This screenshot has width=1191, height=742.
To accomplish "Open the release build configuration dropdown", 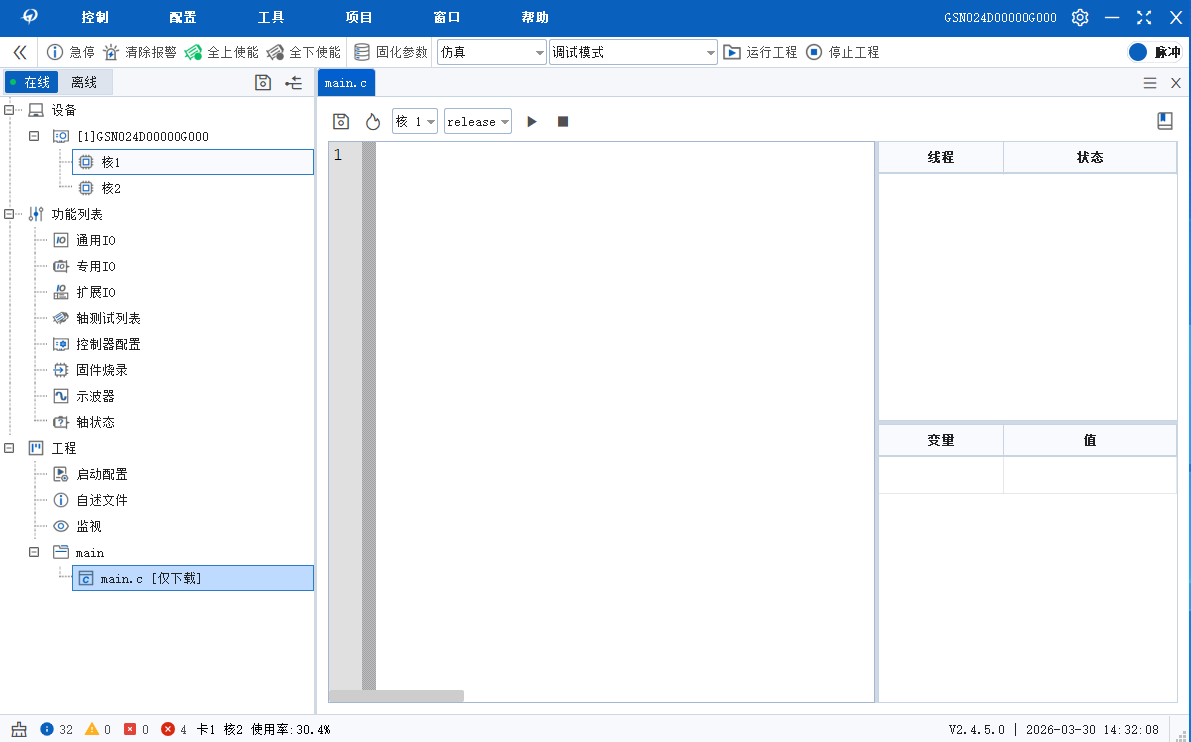I will tap(478, 121).
